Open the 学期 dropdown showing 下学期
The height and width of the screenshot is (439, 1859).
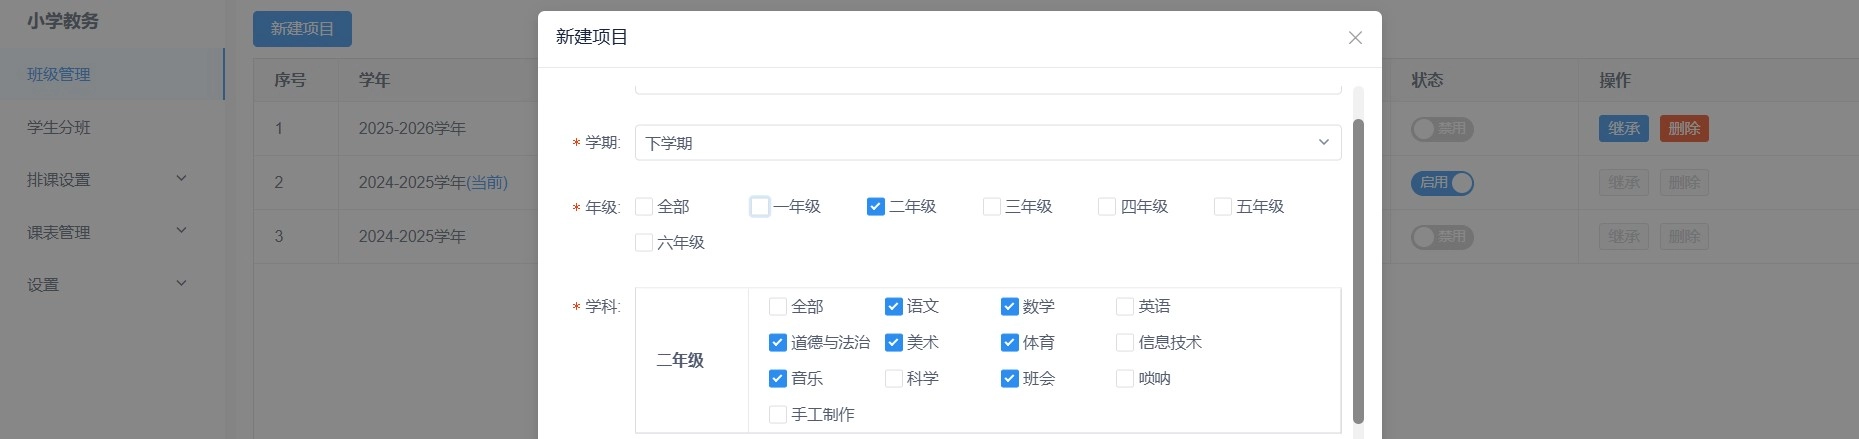coord(987,143)
